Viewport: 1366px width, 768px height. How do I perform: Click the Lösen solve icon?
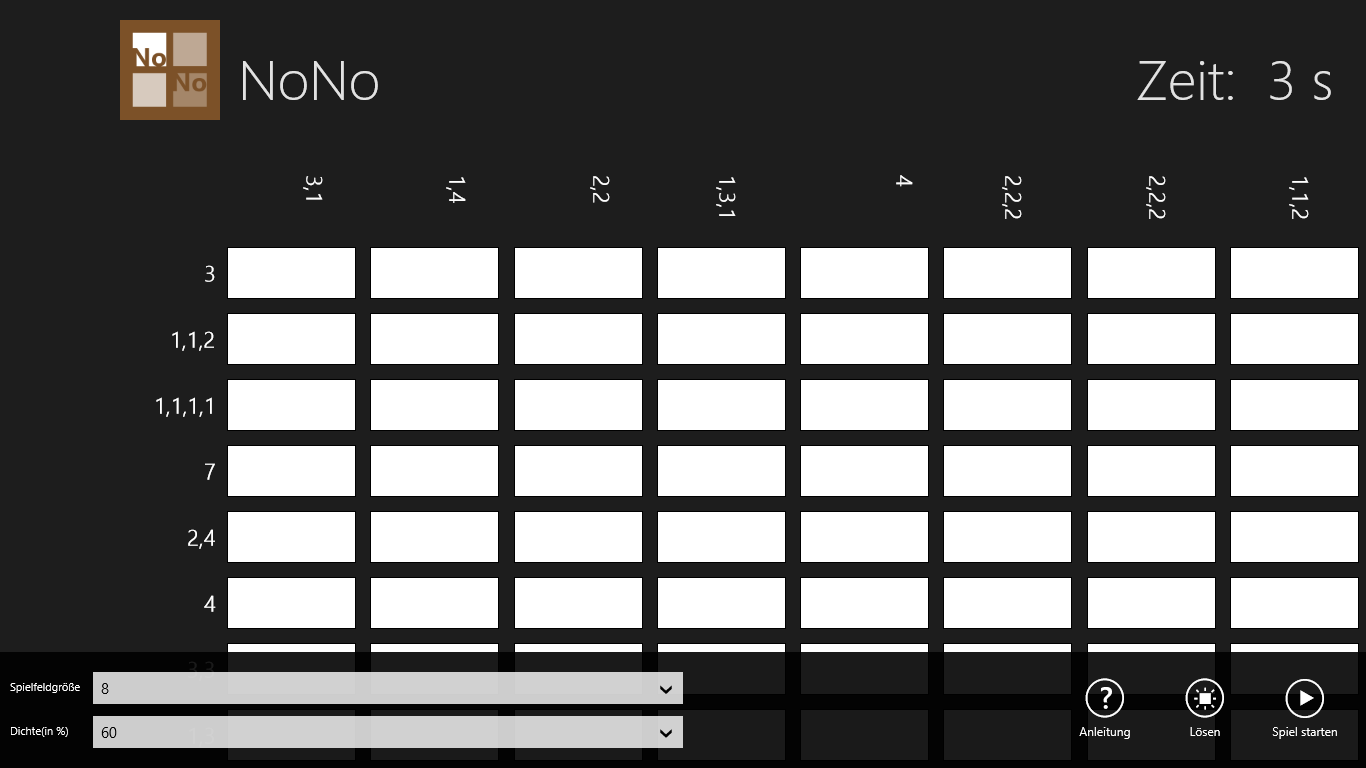click(x=1204, y=699)
